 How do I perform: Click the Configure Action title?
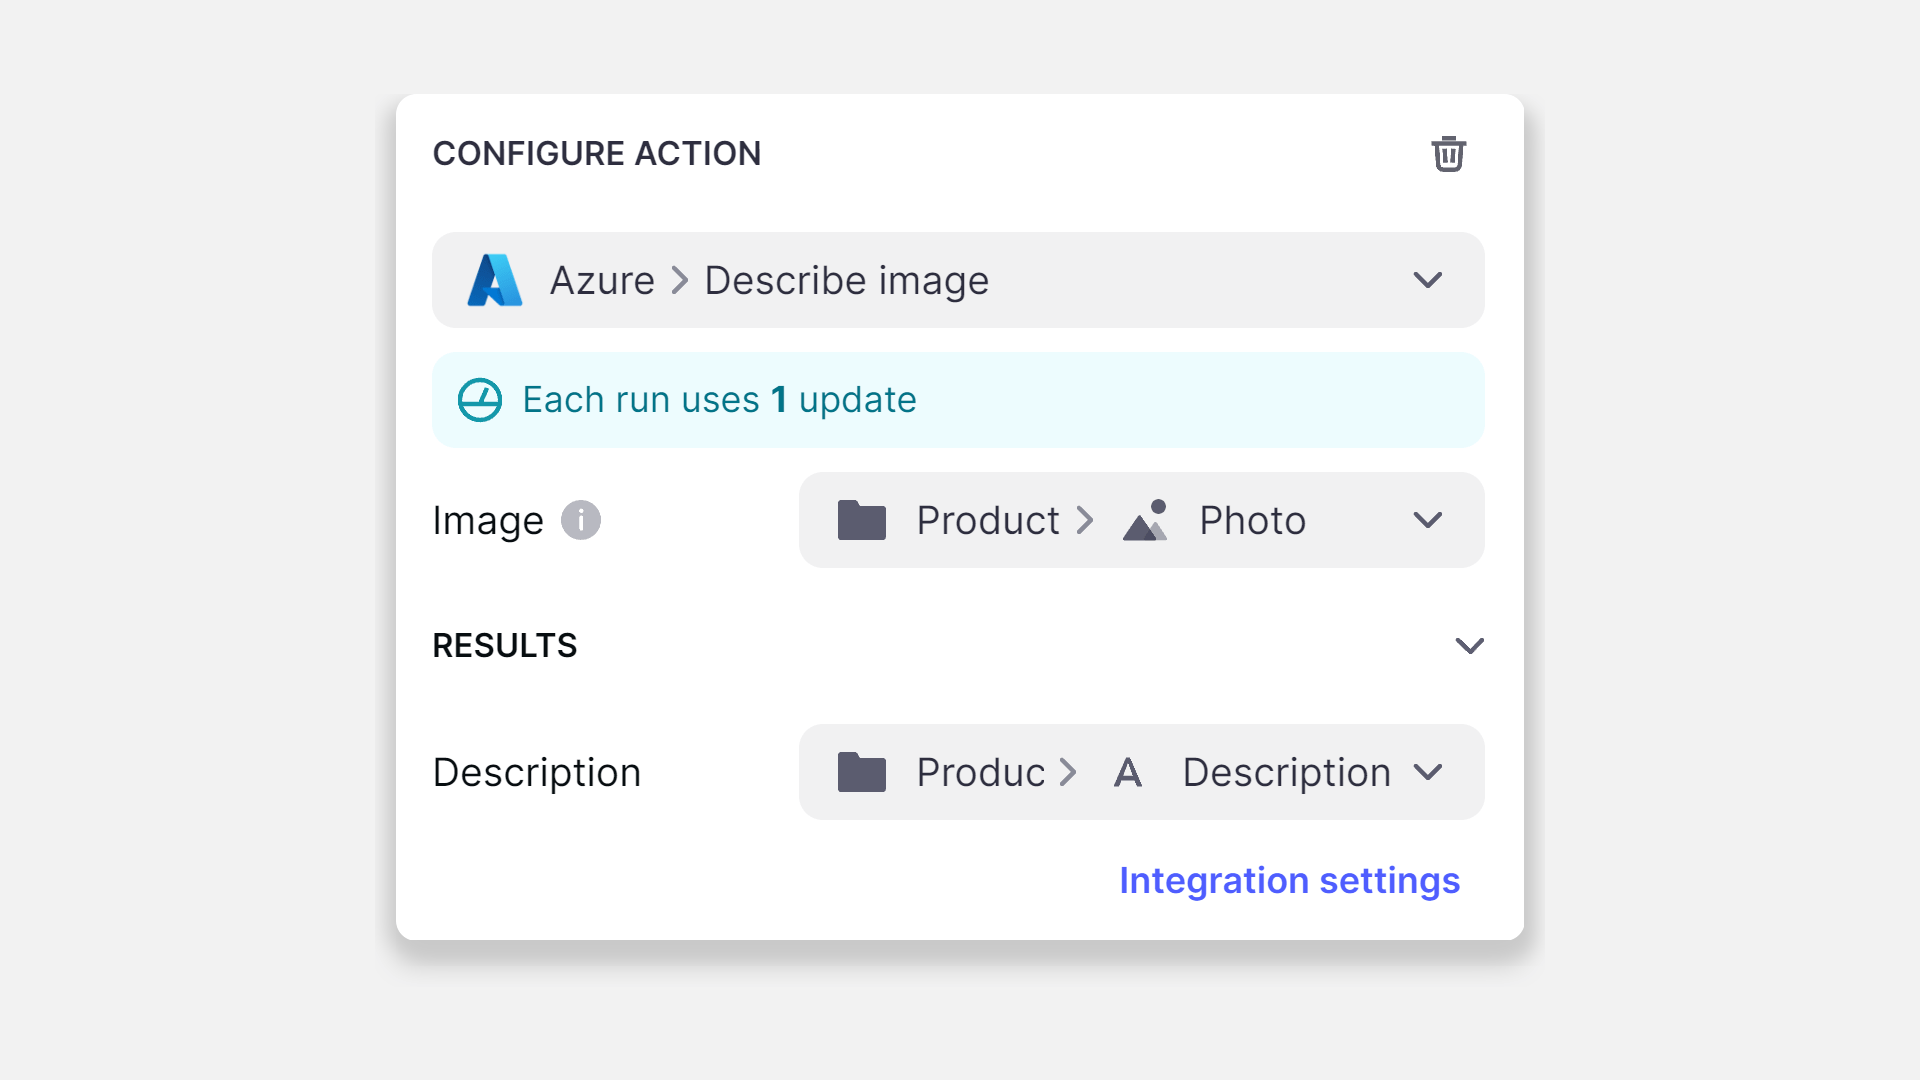point(597,154)
